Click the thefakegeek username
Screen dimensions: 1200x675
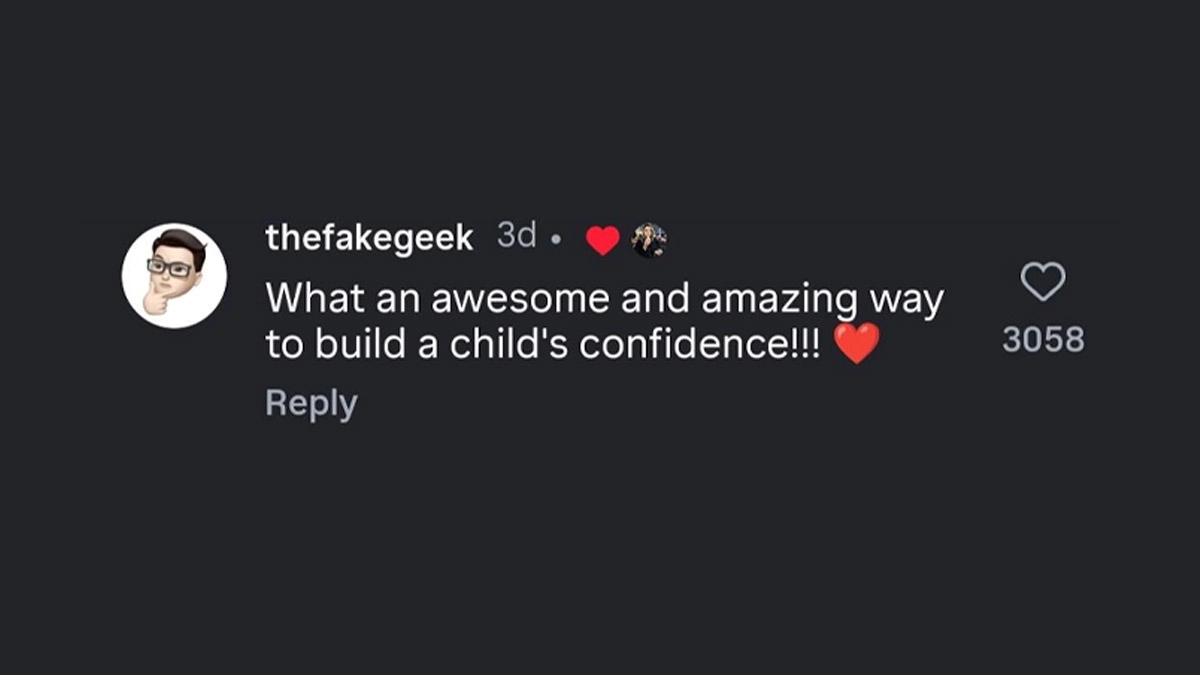pos(369,238)
